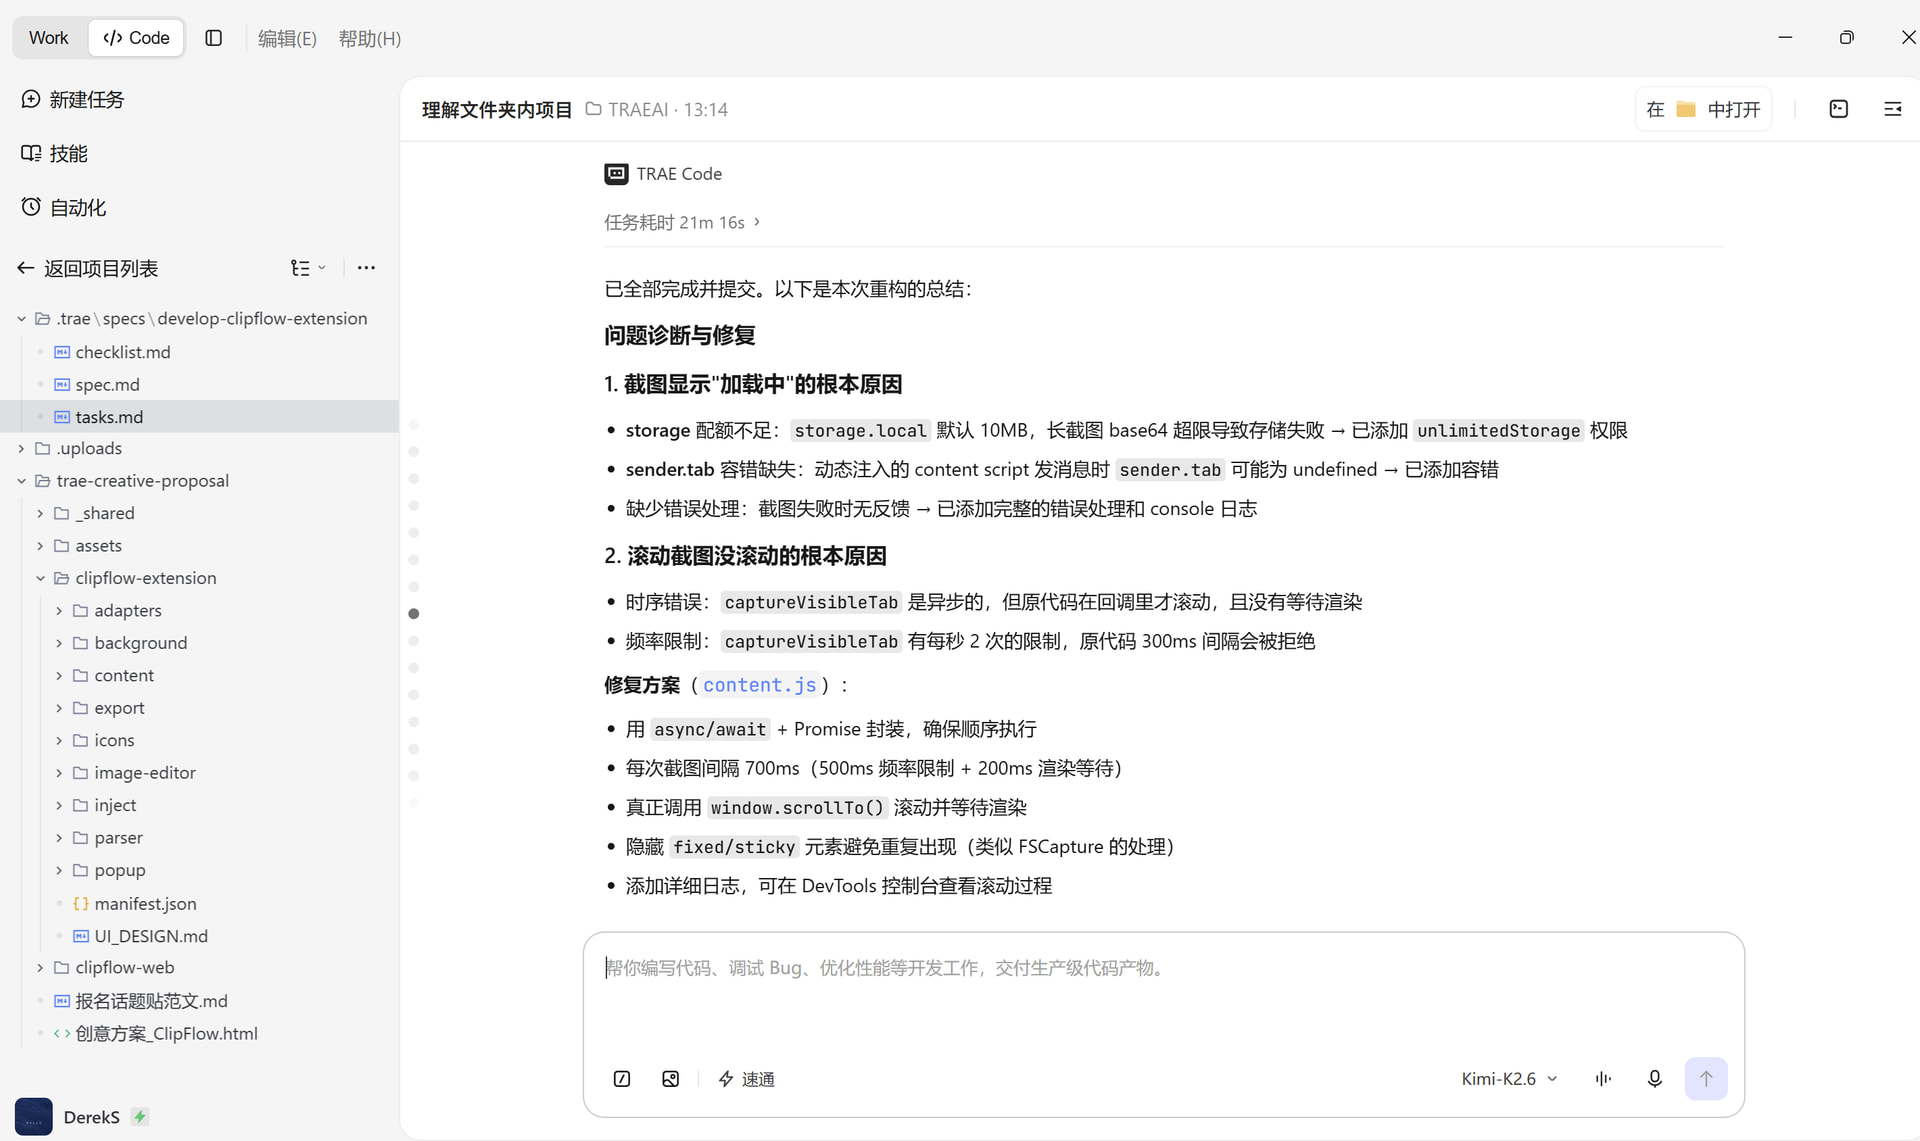1920x1141 pixels.
Task: Switch to Work mode
Action: (x=49, y=38)
